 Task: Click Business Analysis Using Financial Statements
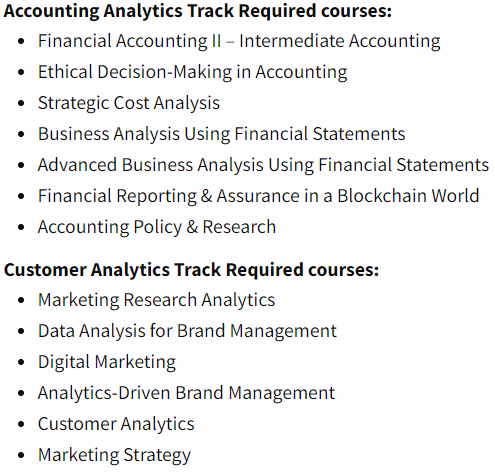click(x=222, y=134)
